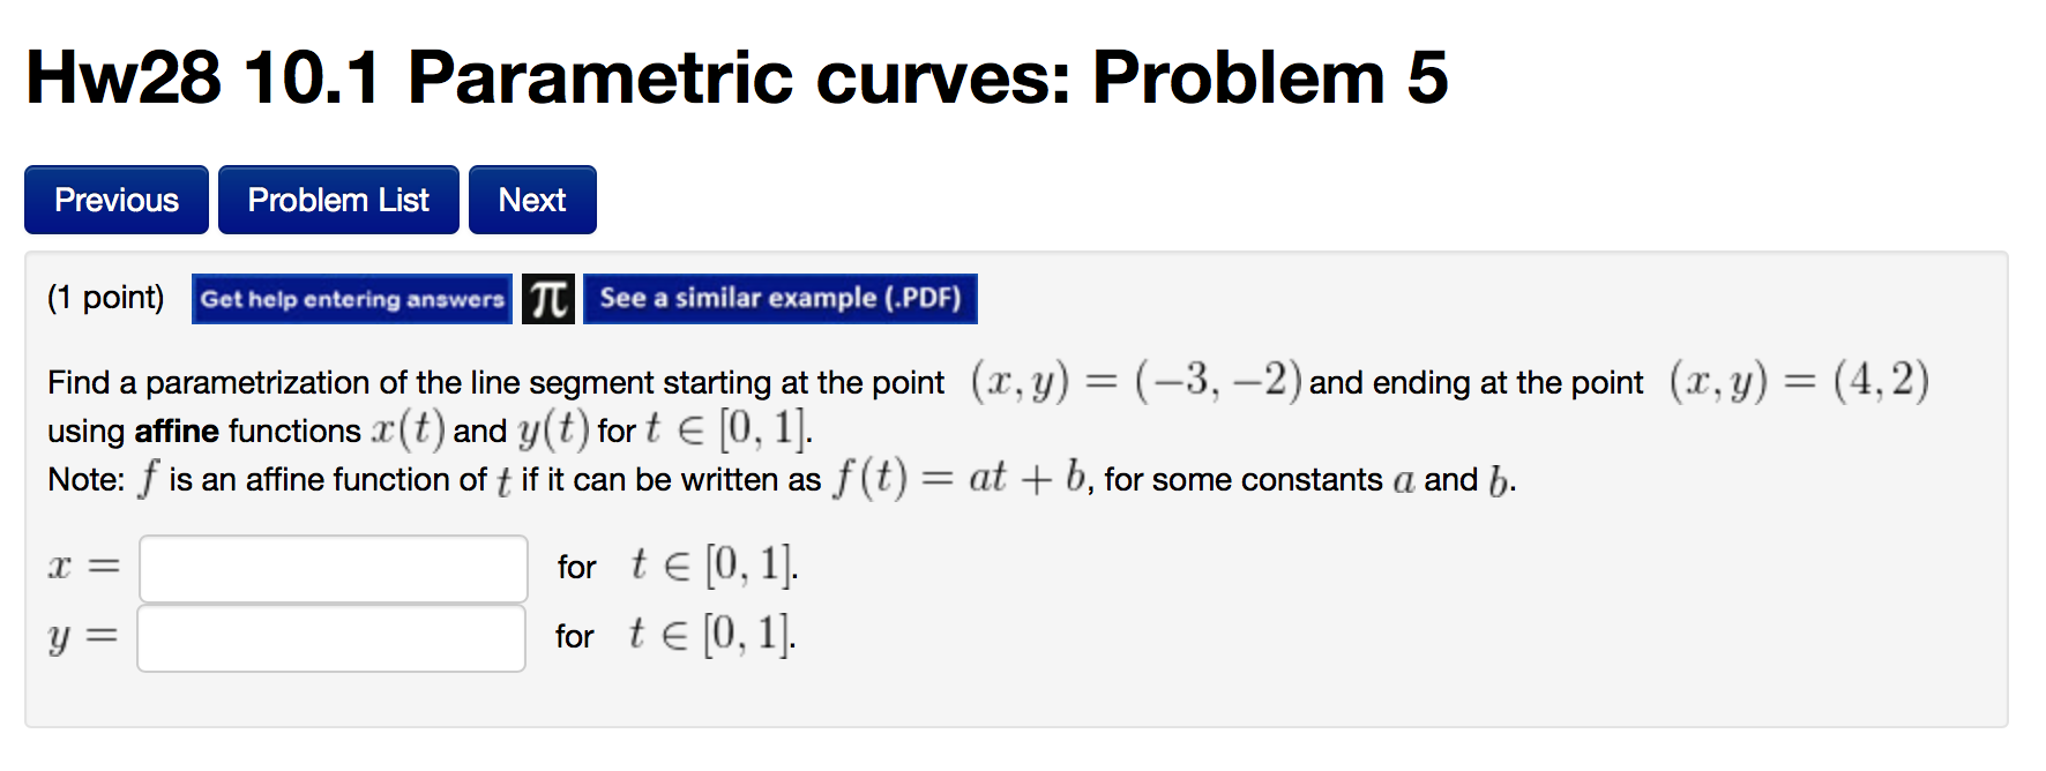Navigate back using the Previous button
2046x771 pixels.
coord(115,199)
